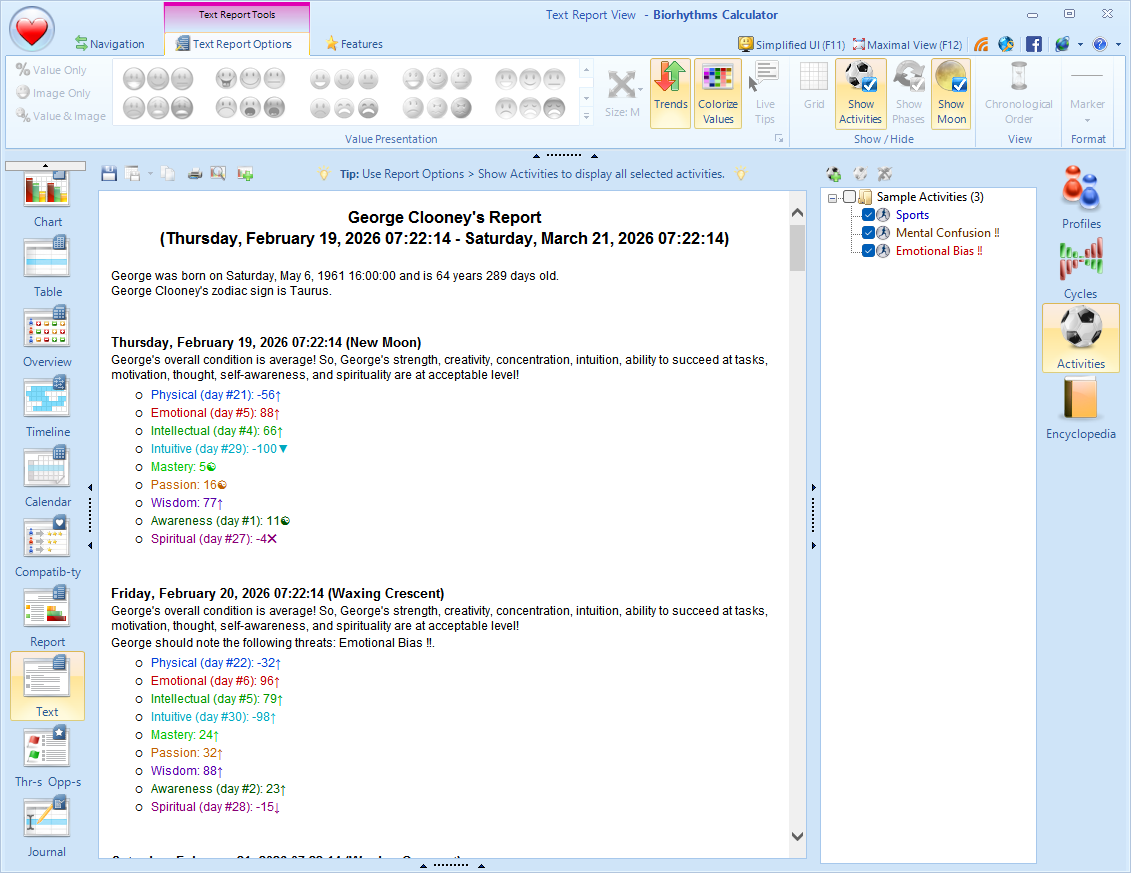
Task: Open the Live Tips tool
Action: pyautogui.click(x=763, y=93)
